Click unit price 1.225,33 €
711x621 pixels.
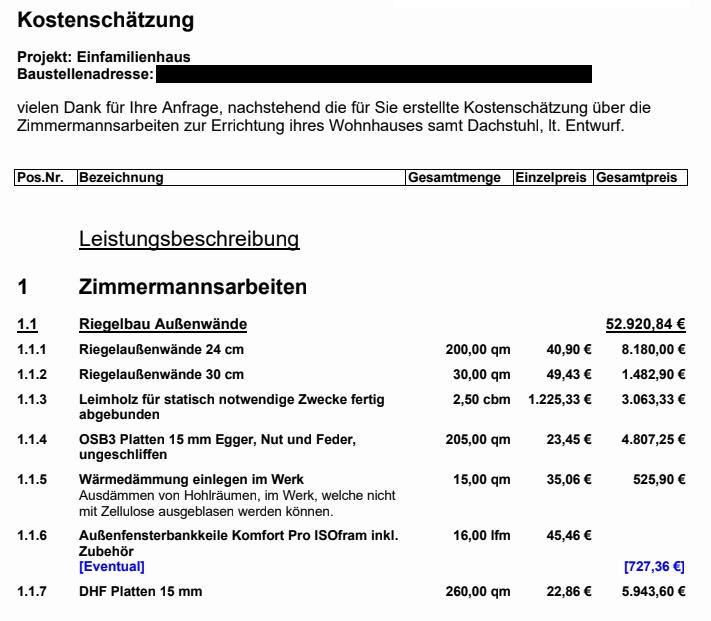(x=560, y=399)
